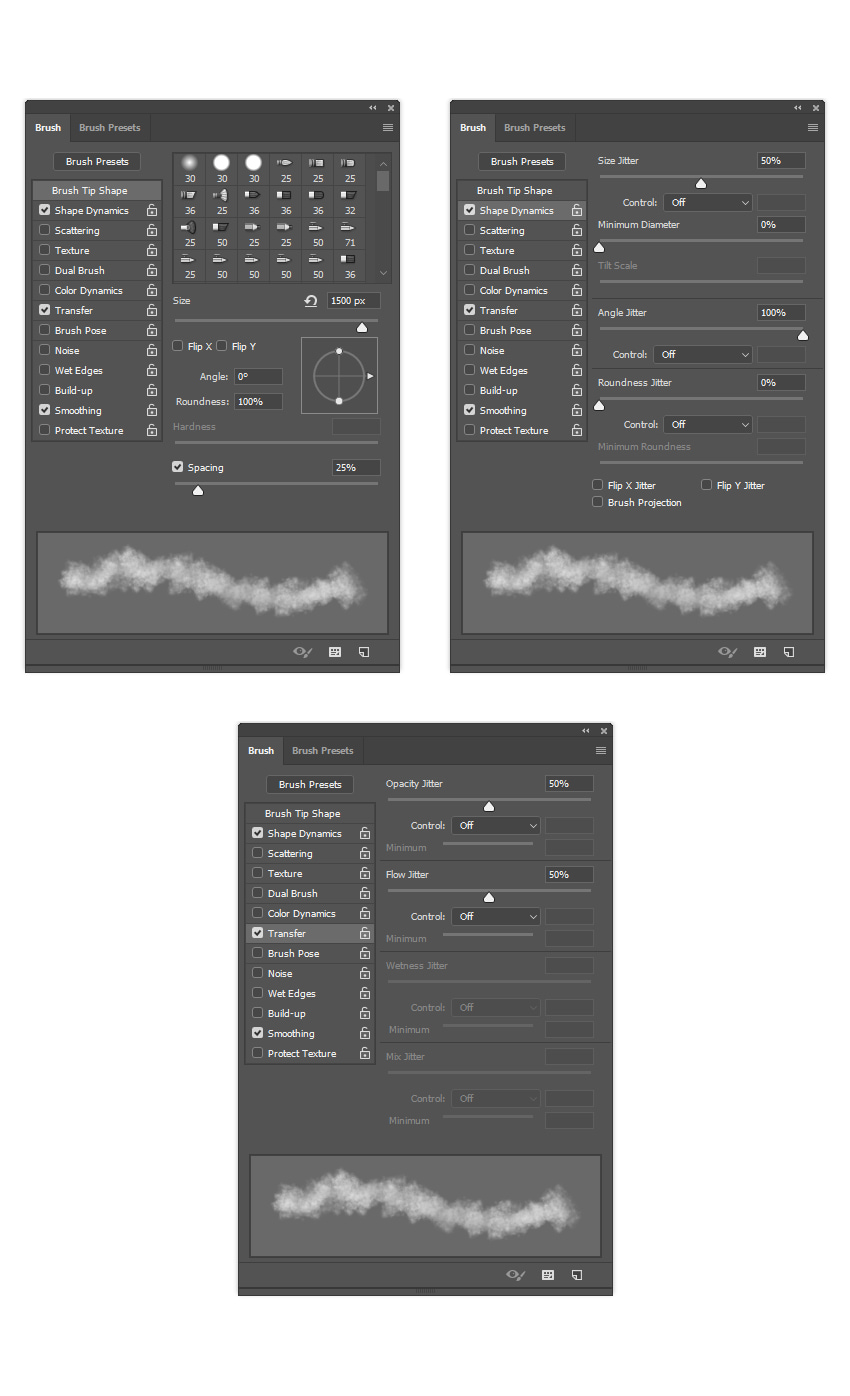The height and width of the screenshot is (1396, 850).
Task: Uncheck the Spacing checkbox
Action: 178,467
